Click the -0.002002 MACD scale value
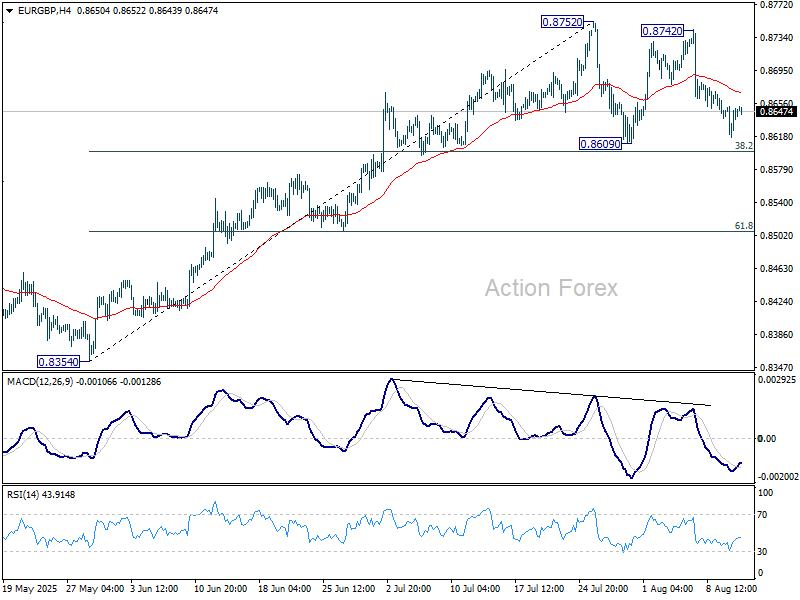This screenshot has width=800, height=600. [778, 477]
